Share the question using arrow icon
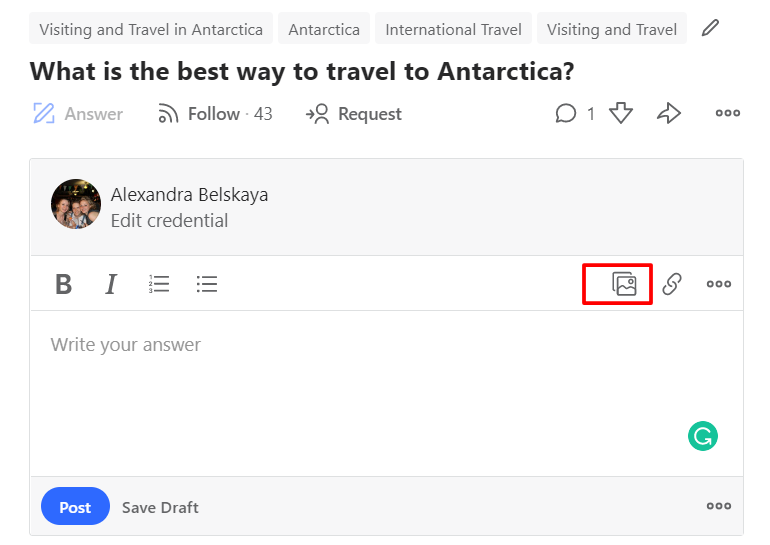 669,114
